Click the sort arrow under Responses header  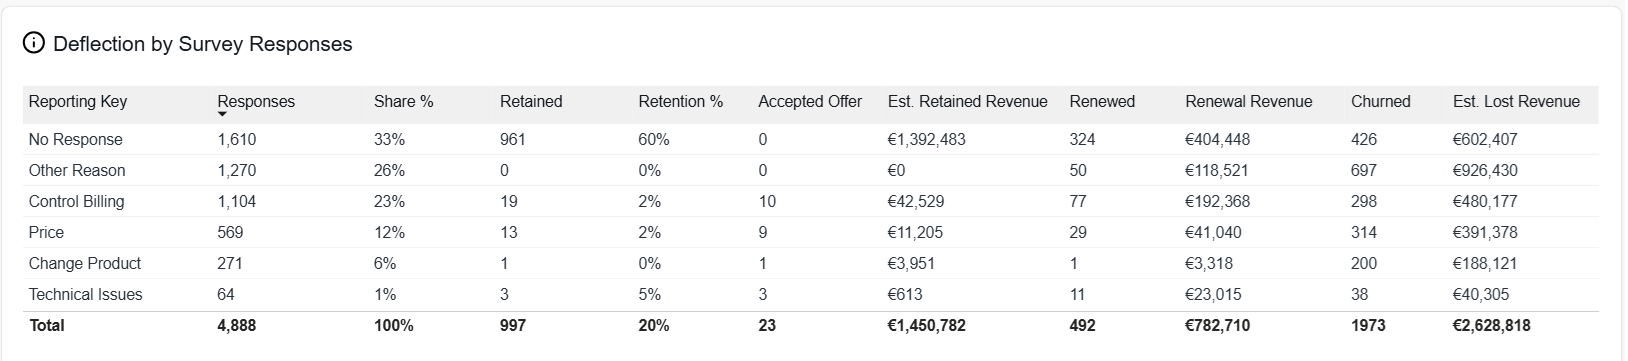pyautogui.click(x=223, y=115)
